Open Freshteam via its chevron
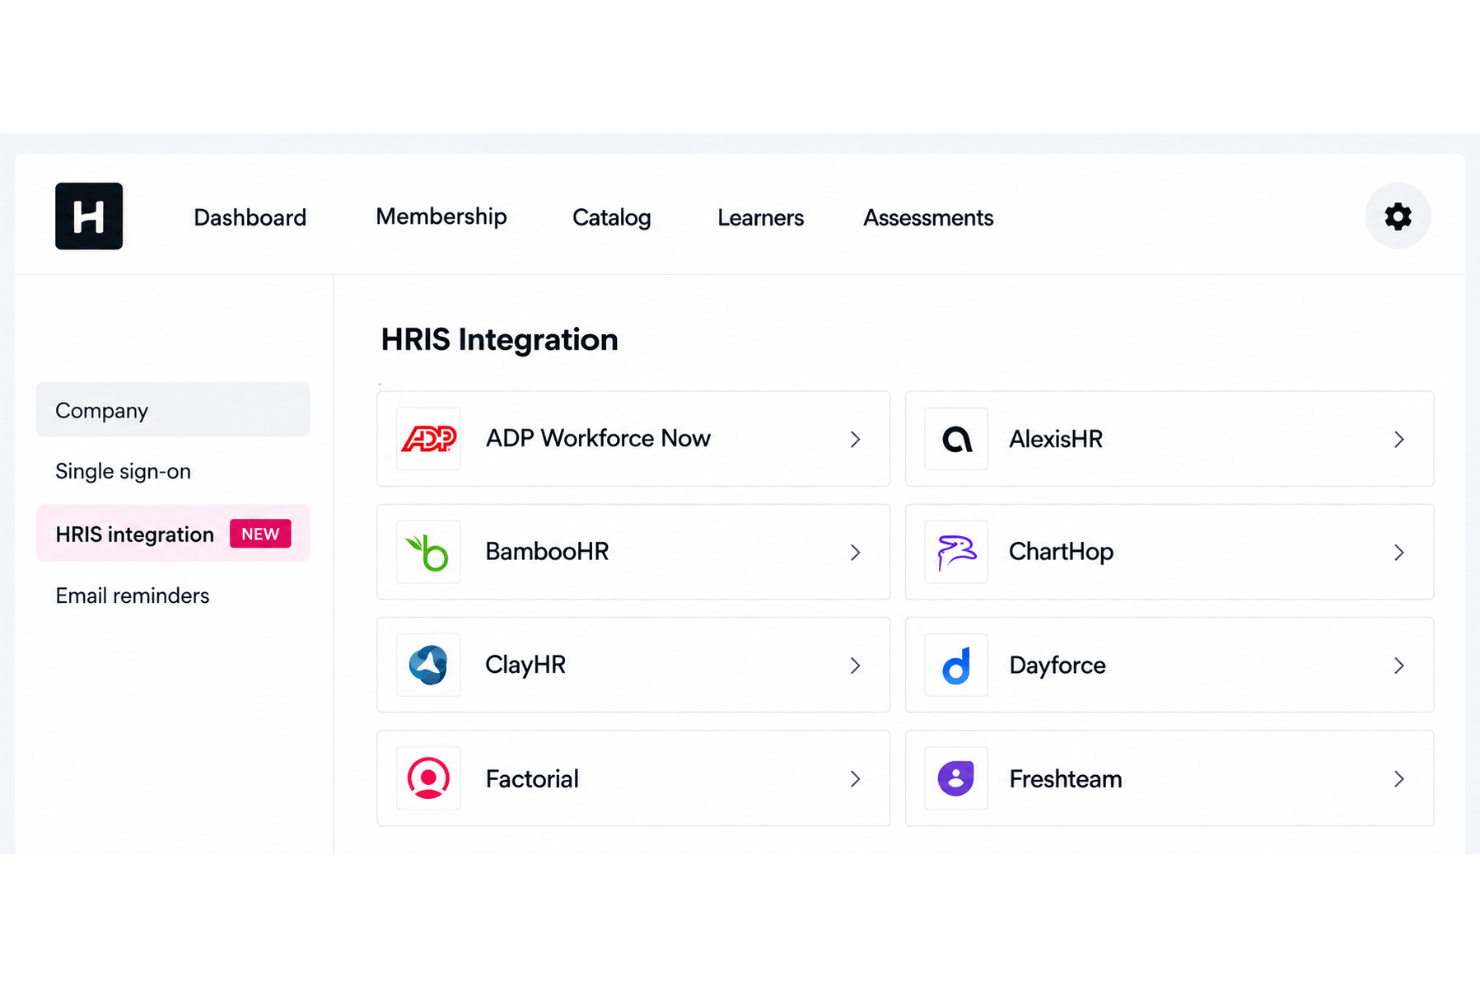The image size is (1480, 987). pyautogui.click(x=1399, y=778)
